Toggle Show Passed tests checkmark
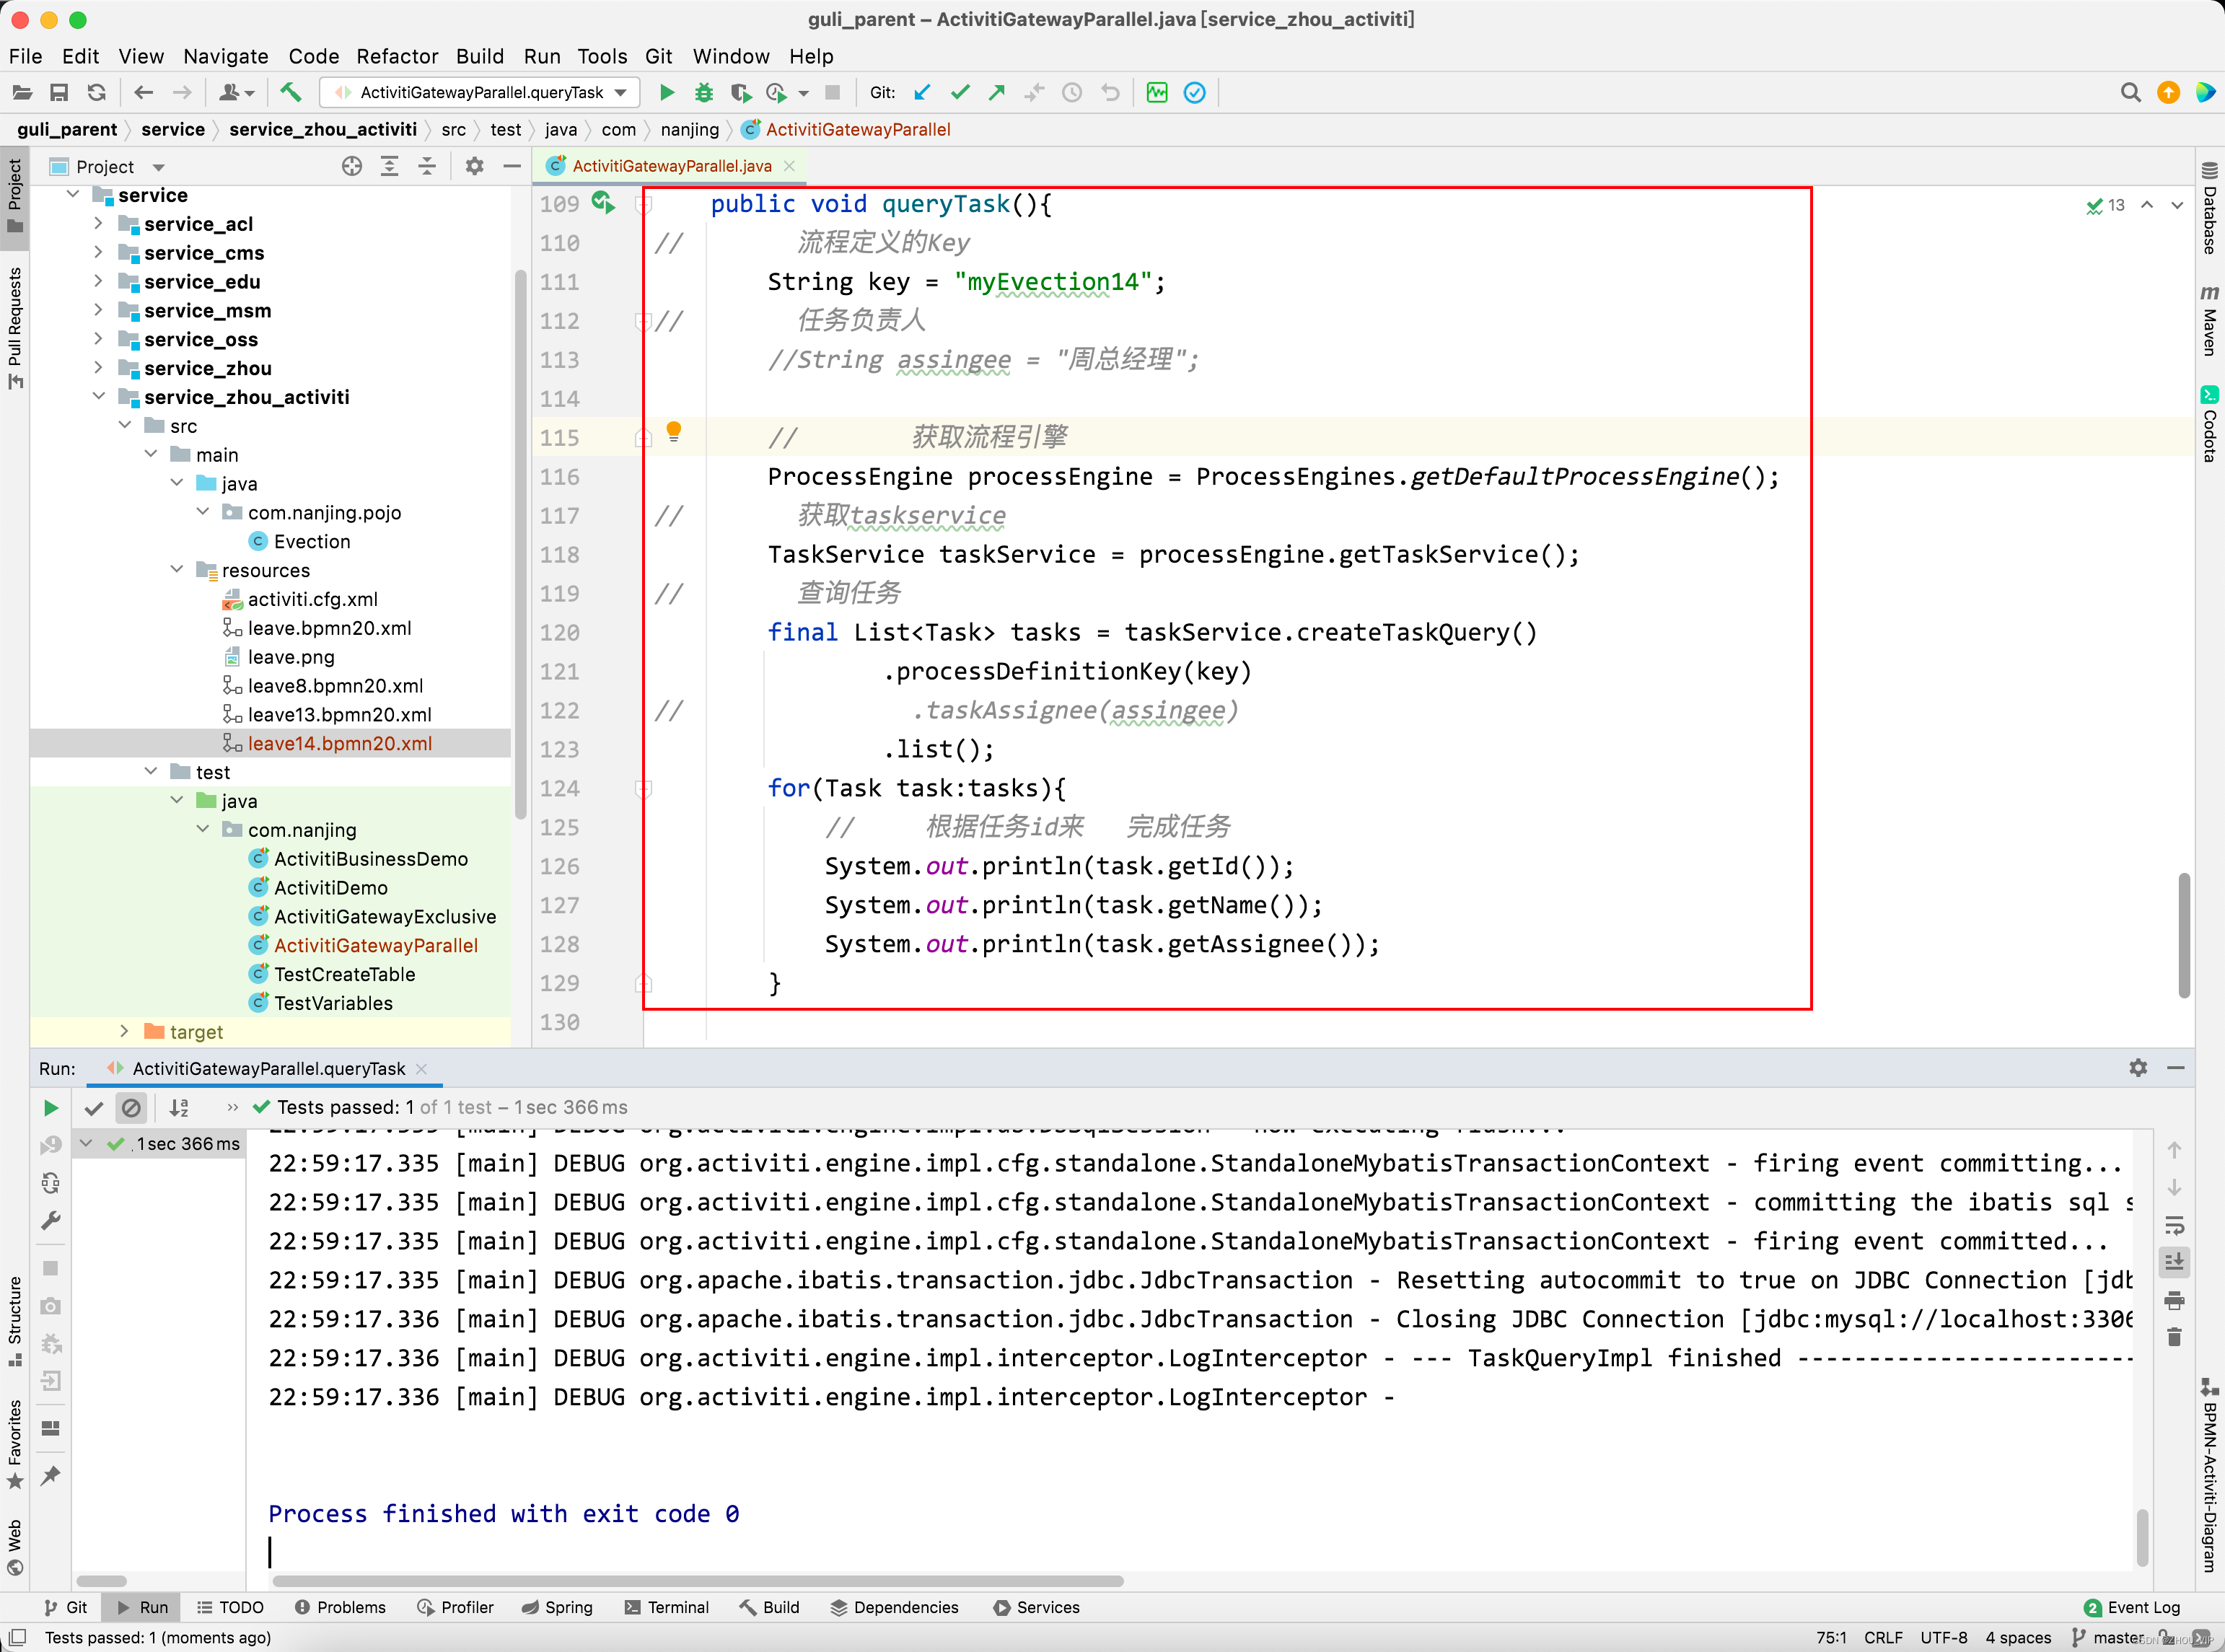Image resolution: width=2225 pixels, height=1652 pixels. pyautogui.click(x=94, y=1108)
